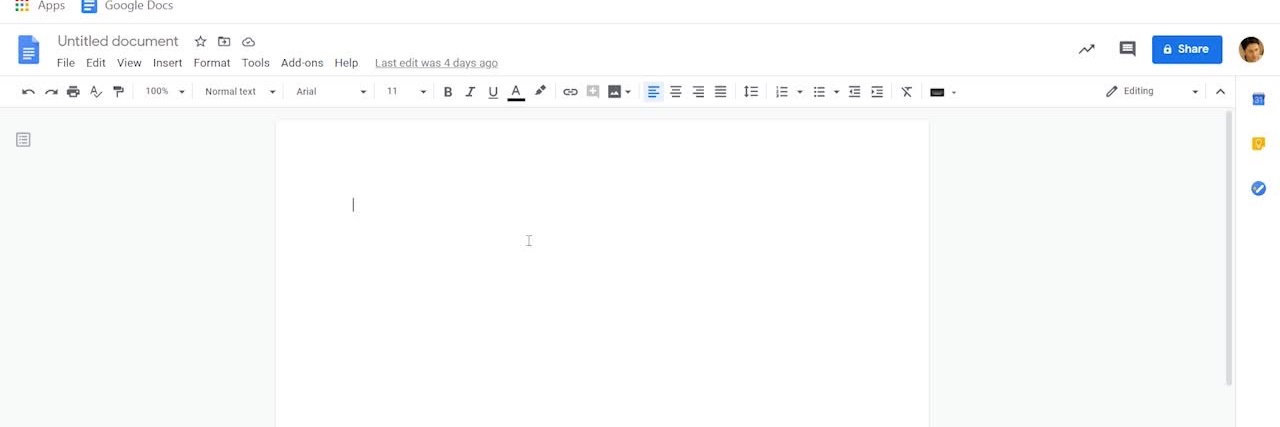Open the activity dashboard trend icon
1280x427 pixels.
(x=1086, y=49)
